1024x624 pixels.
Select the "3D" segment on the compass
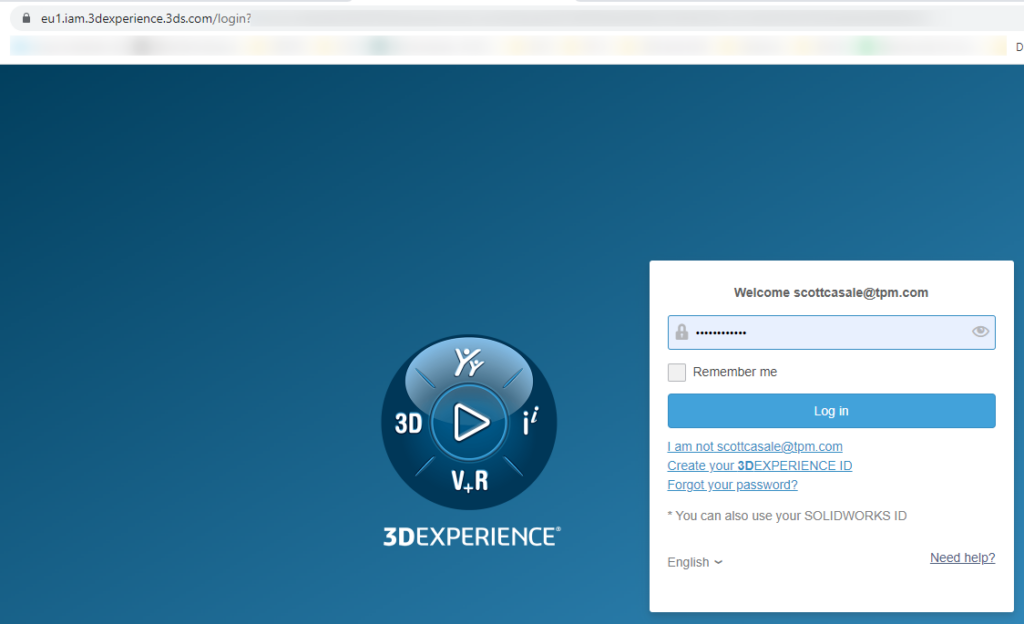[x=407, y=422]
